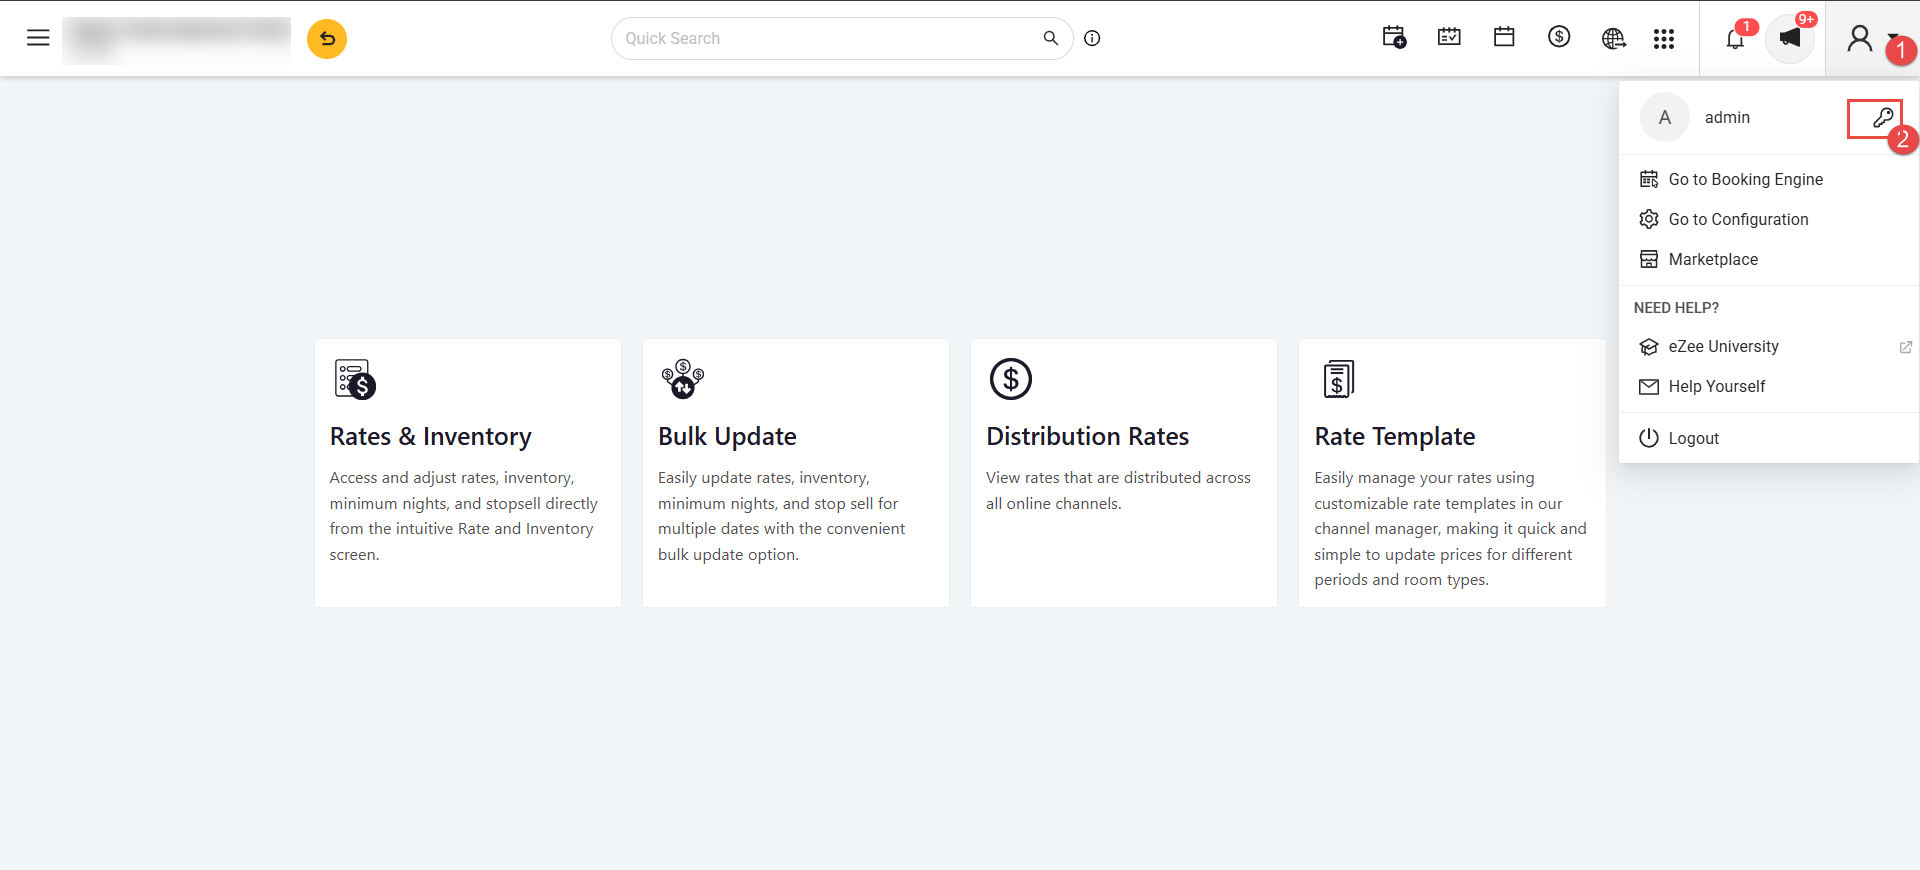Viewport: 1920px width, 870px height.
Task: Open the nine-dot apps grid
Action: pyautogui.click(x=1664, y=39)
